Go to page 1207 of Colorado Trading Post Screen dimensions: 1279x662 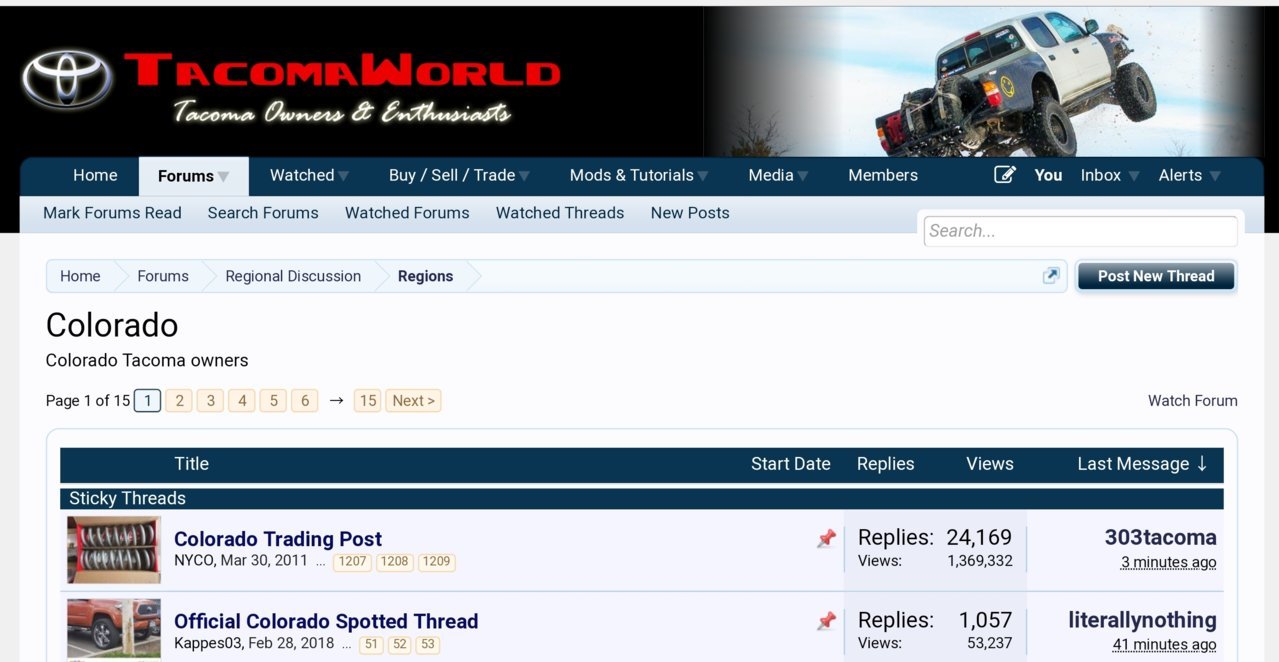352,562
